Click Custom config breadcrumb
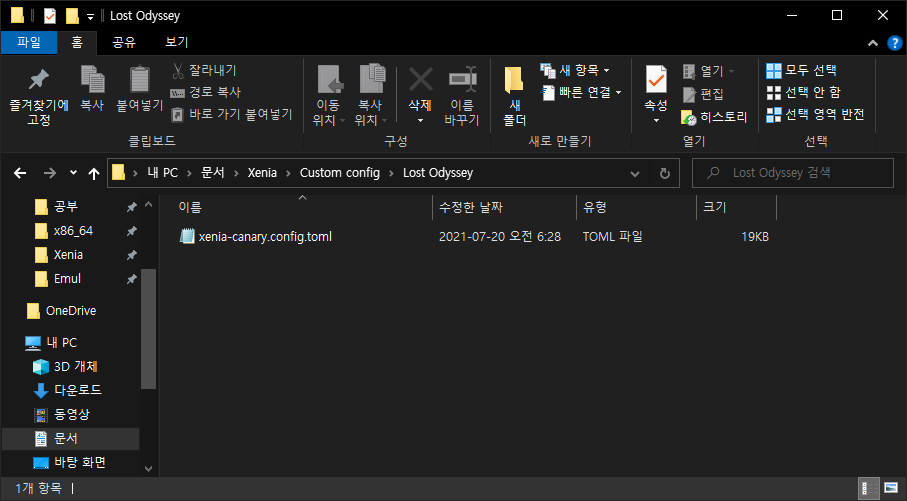The image size is (907, 501). [x=340, y=173]
